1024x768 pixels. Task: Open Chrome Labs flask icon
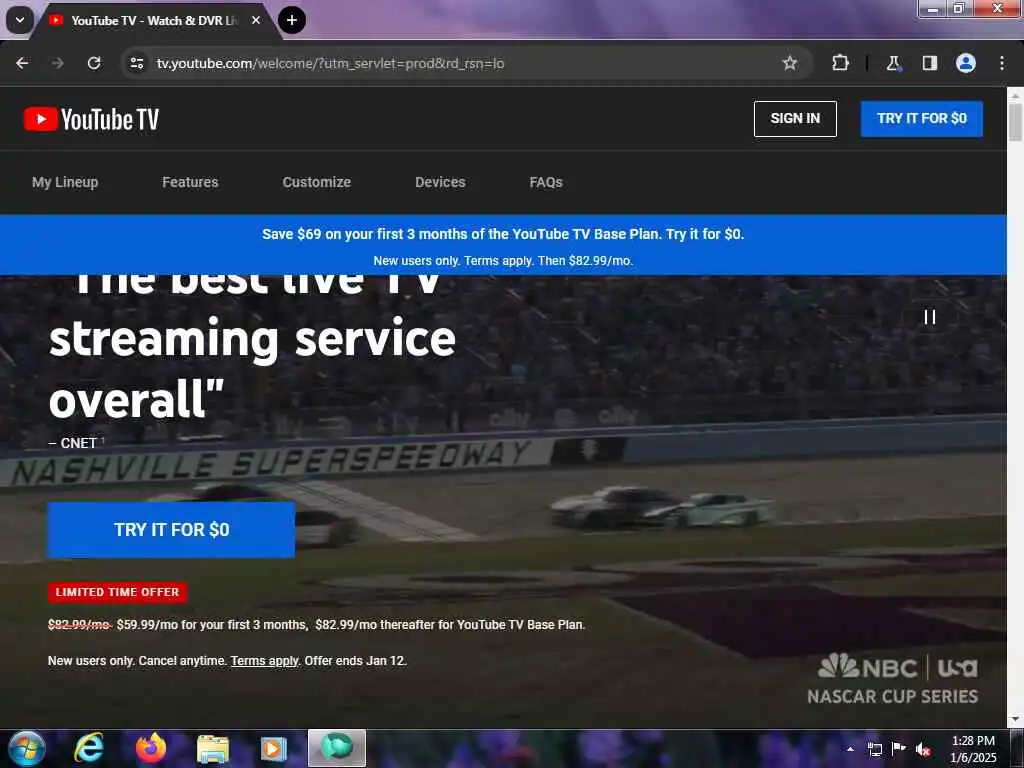click(893, 63)
